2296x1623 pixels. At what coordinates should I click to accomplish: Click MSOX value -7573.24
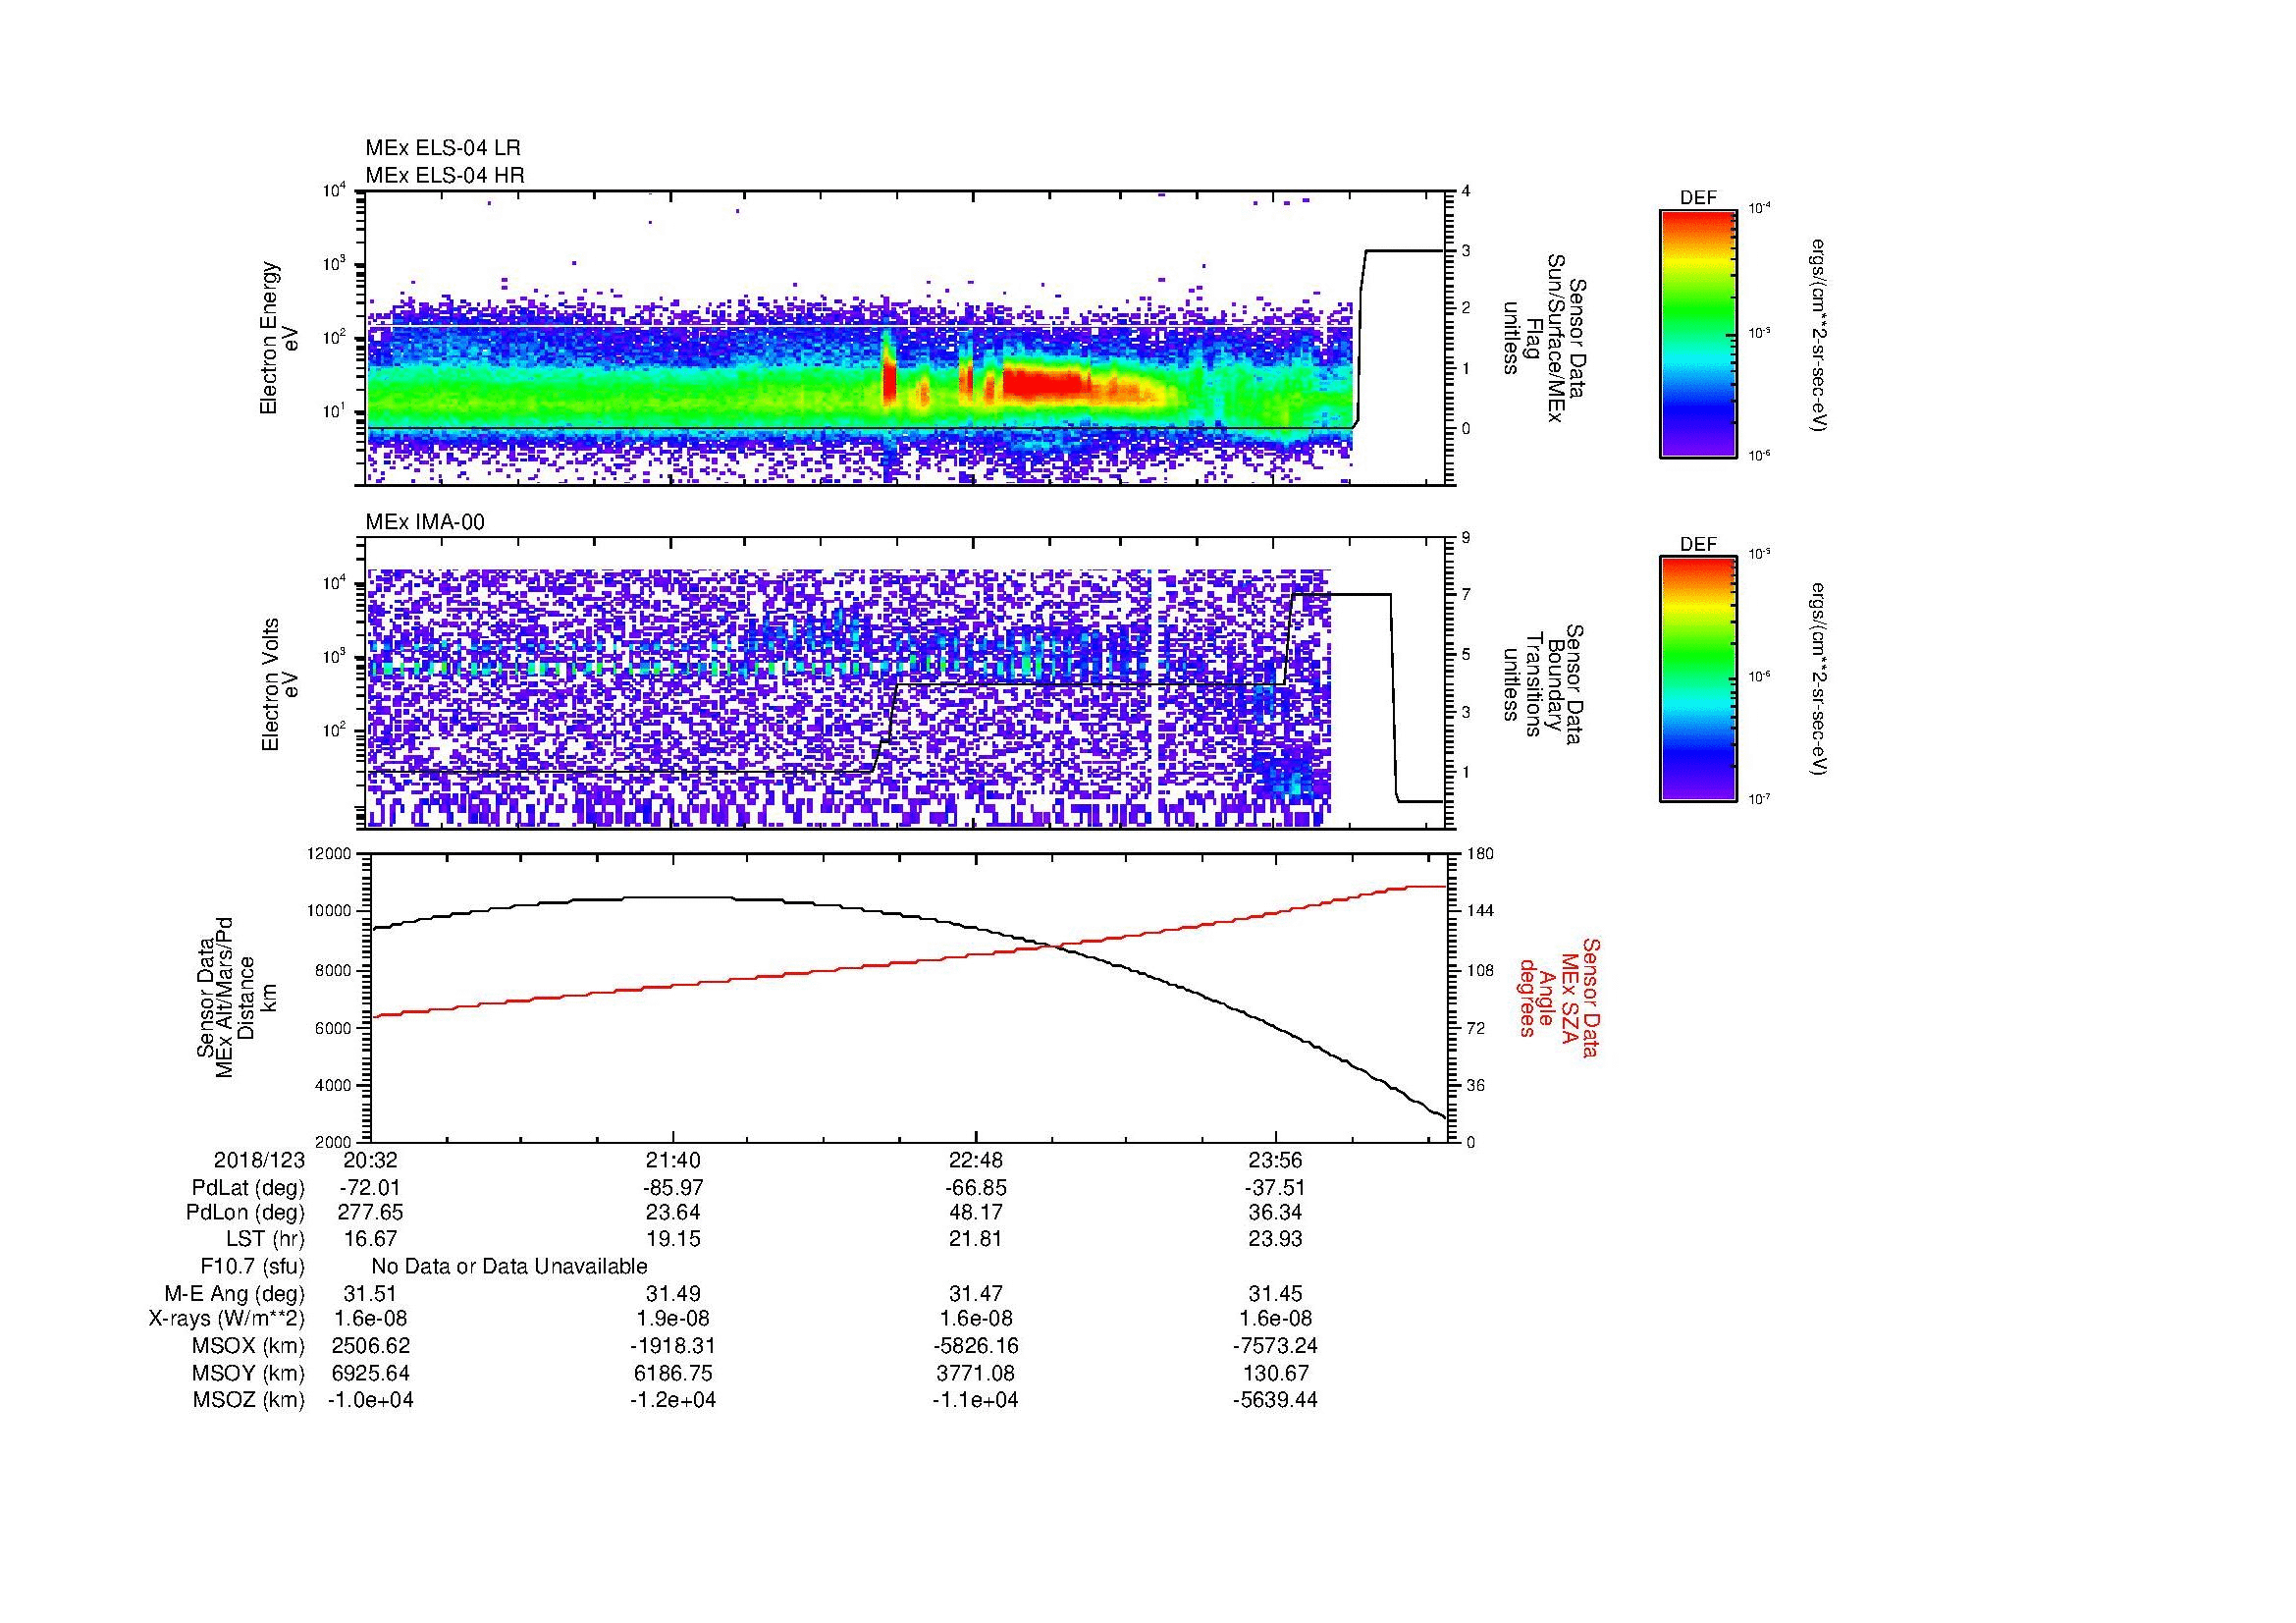point(1276,1346)
